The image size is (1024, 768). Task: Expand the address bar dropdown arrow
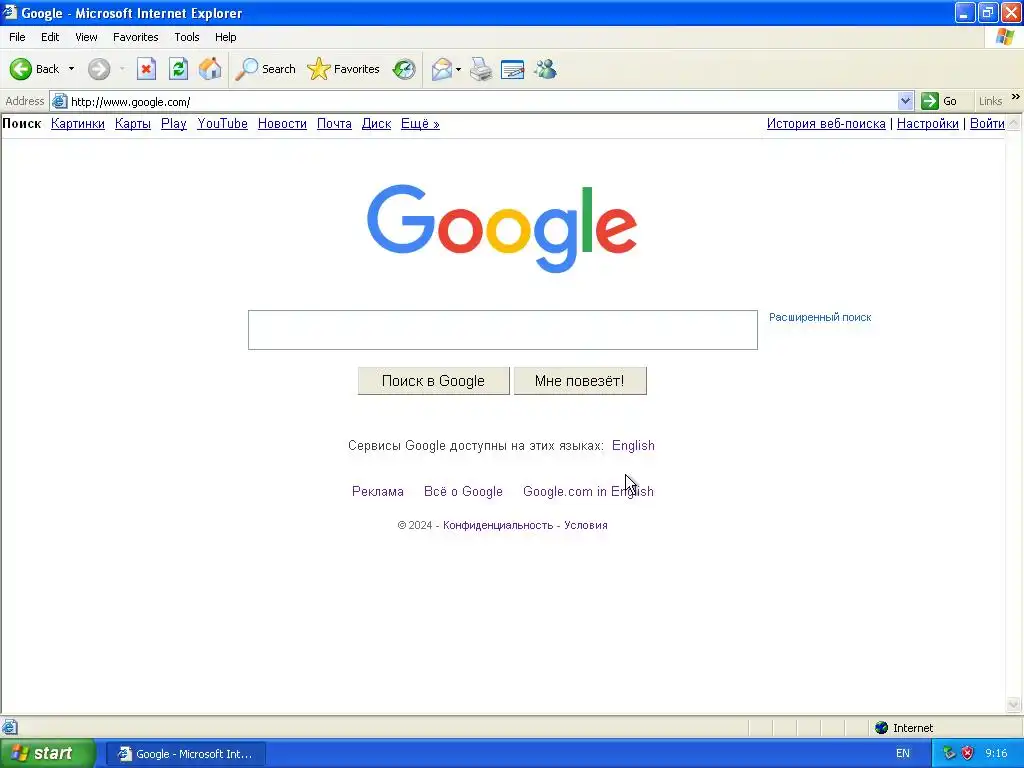pos(905,101)
